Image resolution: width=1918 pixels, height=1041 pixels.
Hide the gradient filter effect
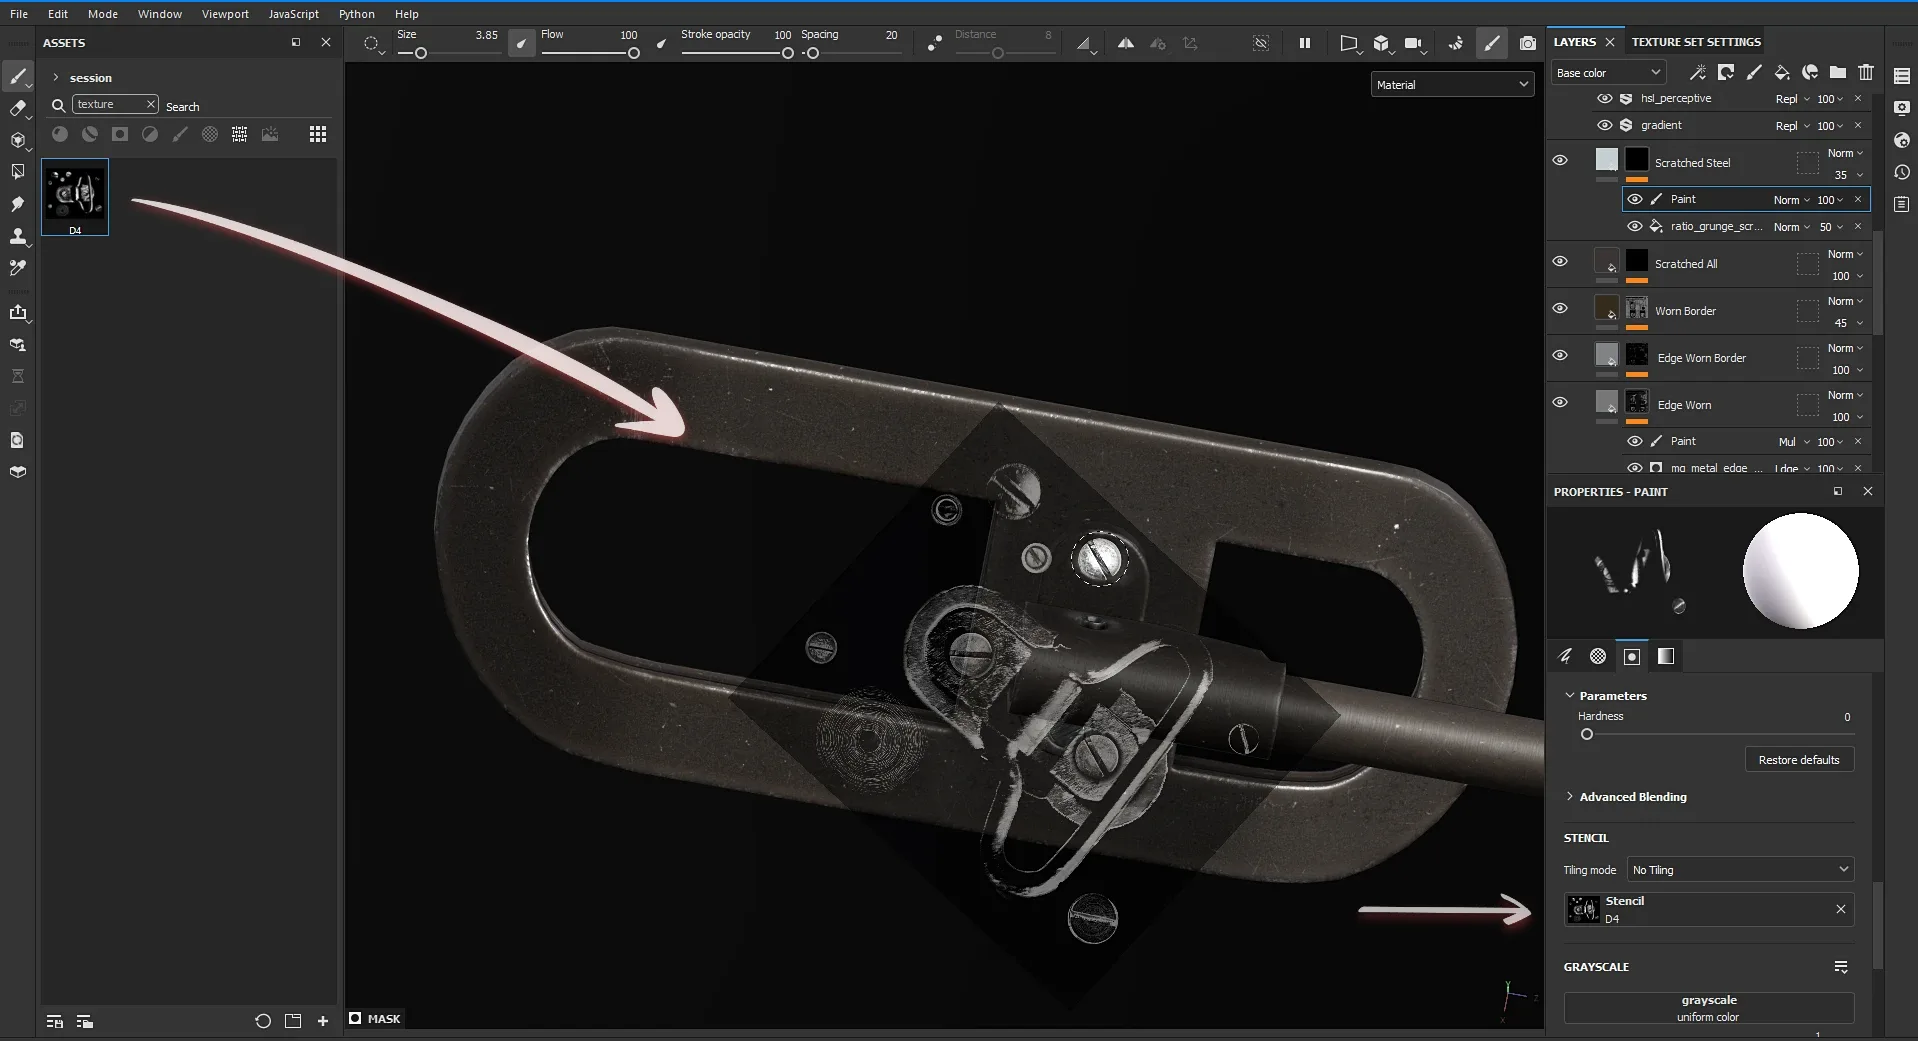click(x=1604, y=125)
